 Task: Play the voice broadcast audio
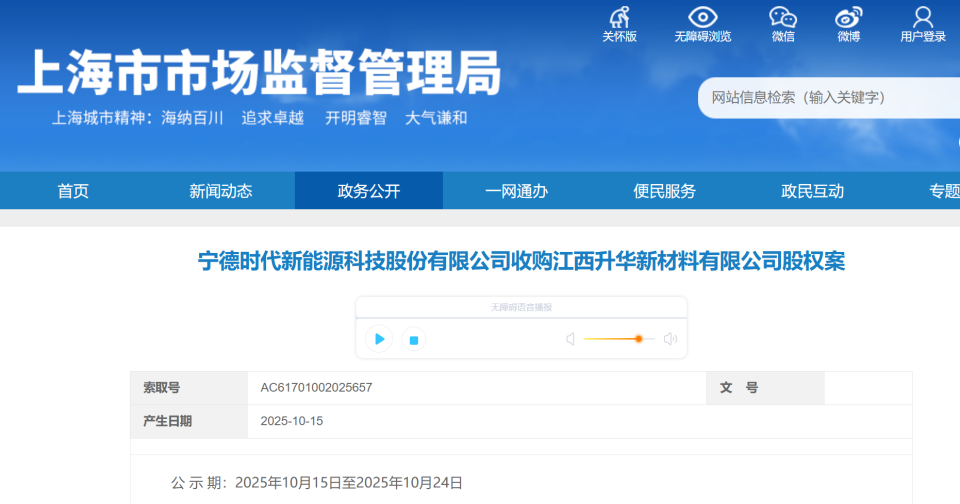tap(379, 339)
